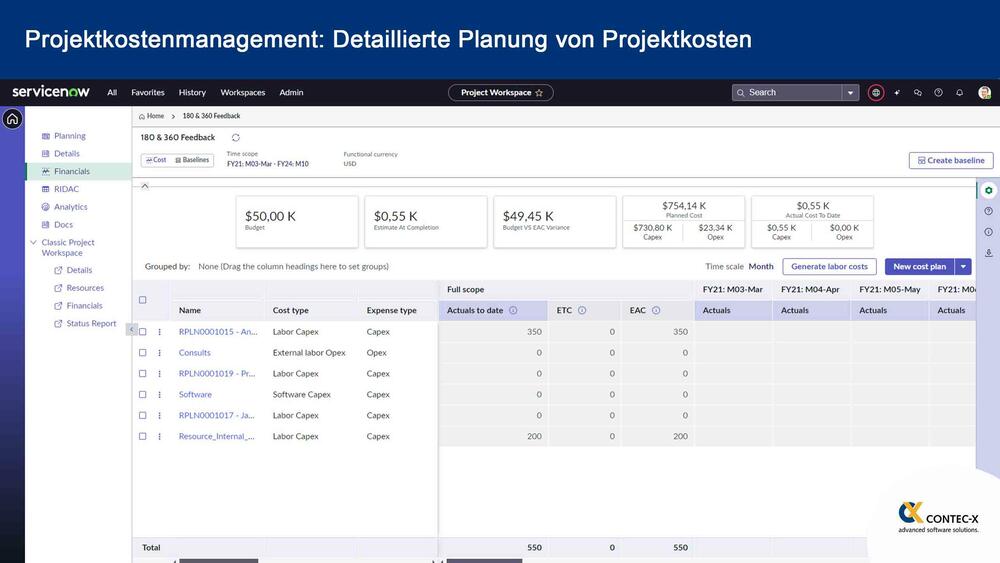Toggle the select-all checkbox in table header
Screen dimensions: 1000x563
143,300
